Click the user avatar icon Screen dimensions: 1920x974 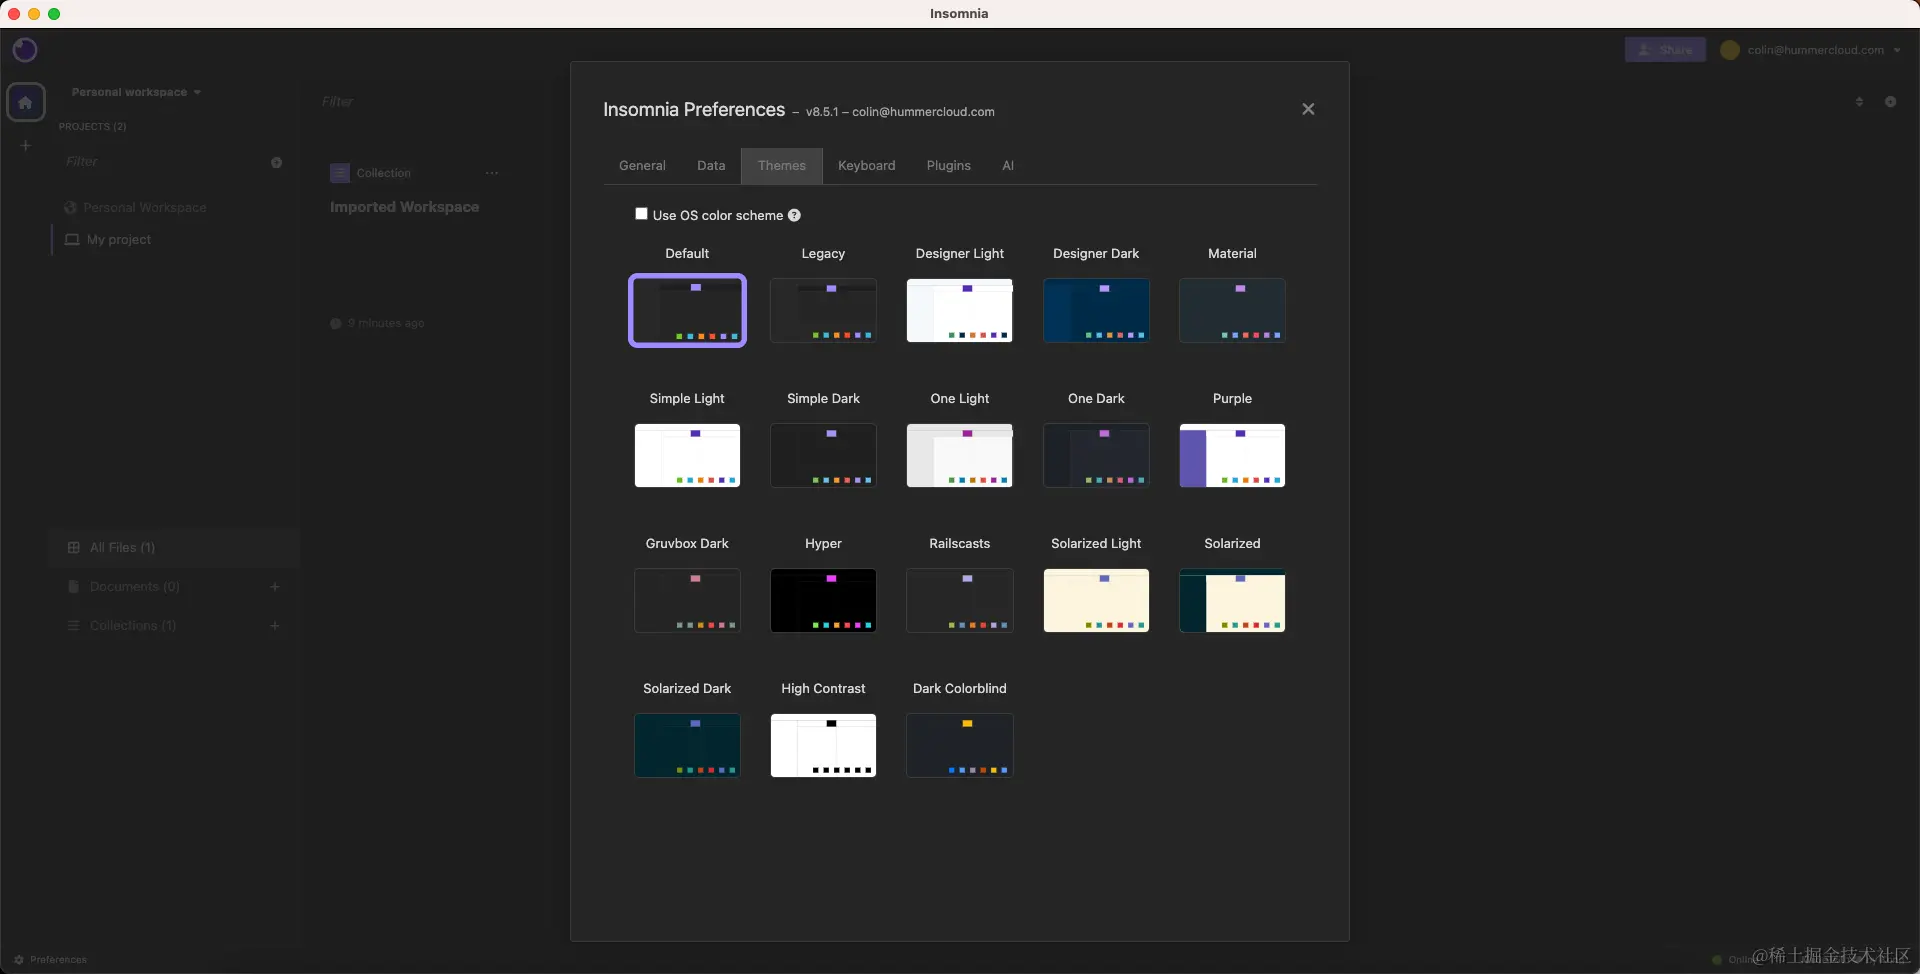(1730, 50)
